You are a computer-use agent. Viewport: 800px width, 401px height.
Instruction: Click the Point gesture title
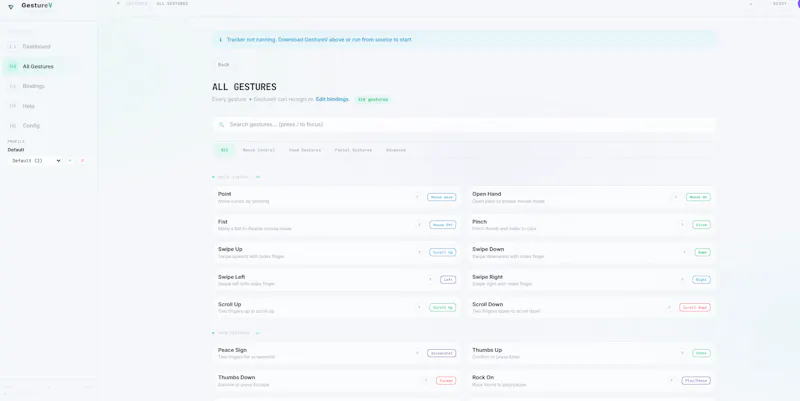224,194
